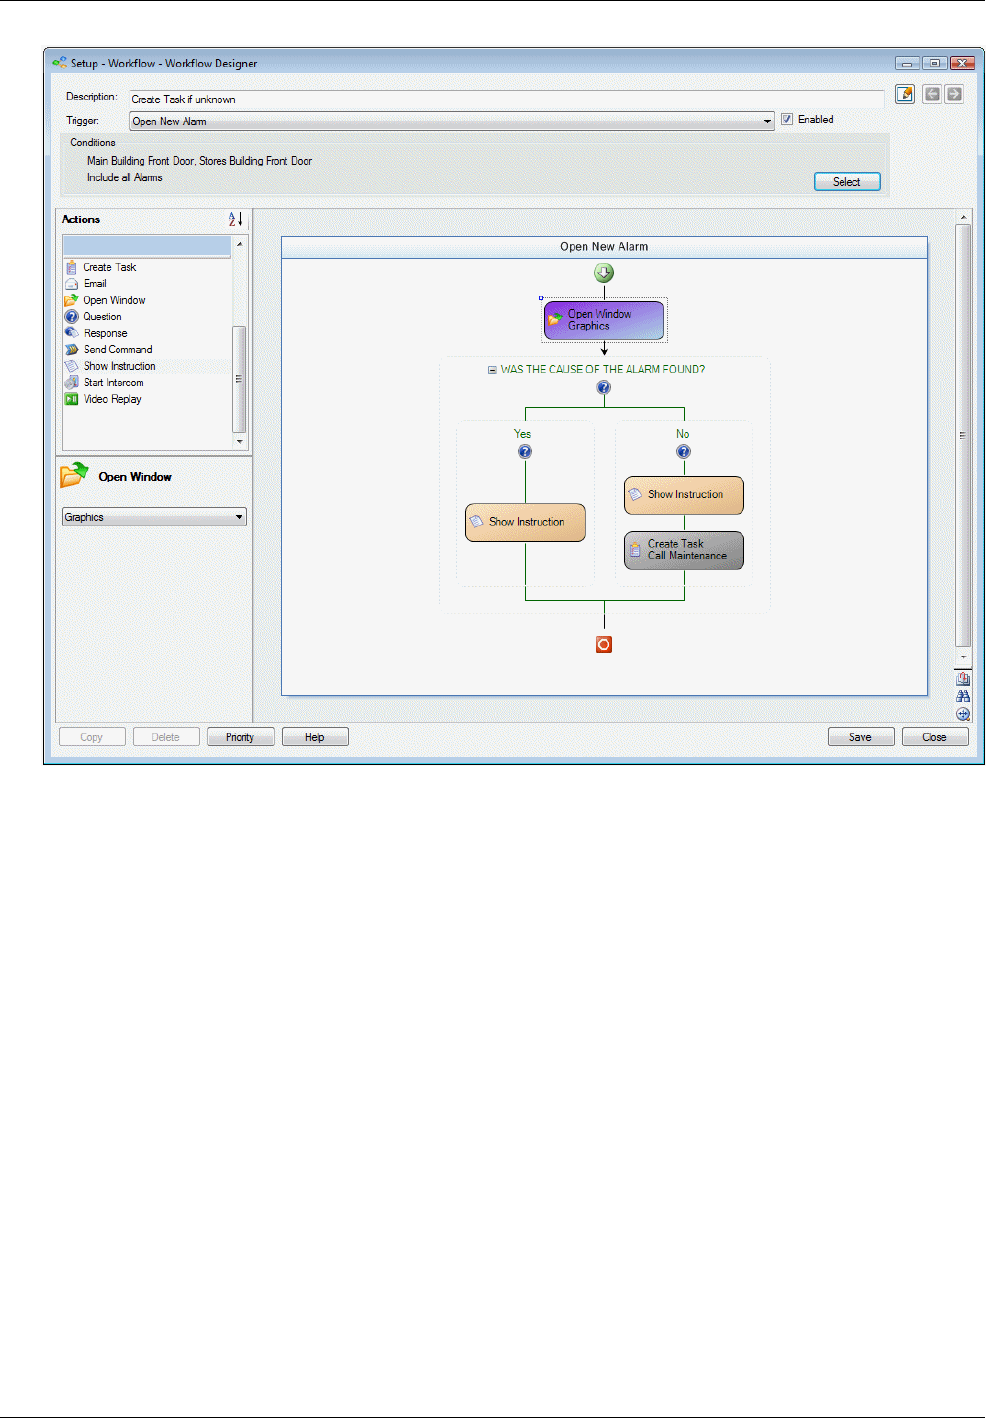The image size is (986, 1418).
Task: Select Open Window Graphics workflow node
Action: coord(604,320)
